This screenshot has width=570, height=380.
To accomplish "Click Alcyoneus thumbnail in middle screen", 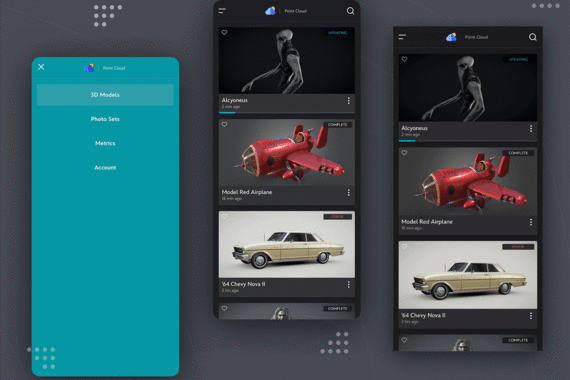I will (x=287, y=60).
